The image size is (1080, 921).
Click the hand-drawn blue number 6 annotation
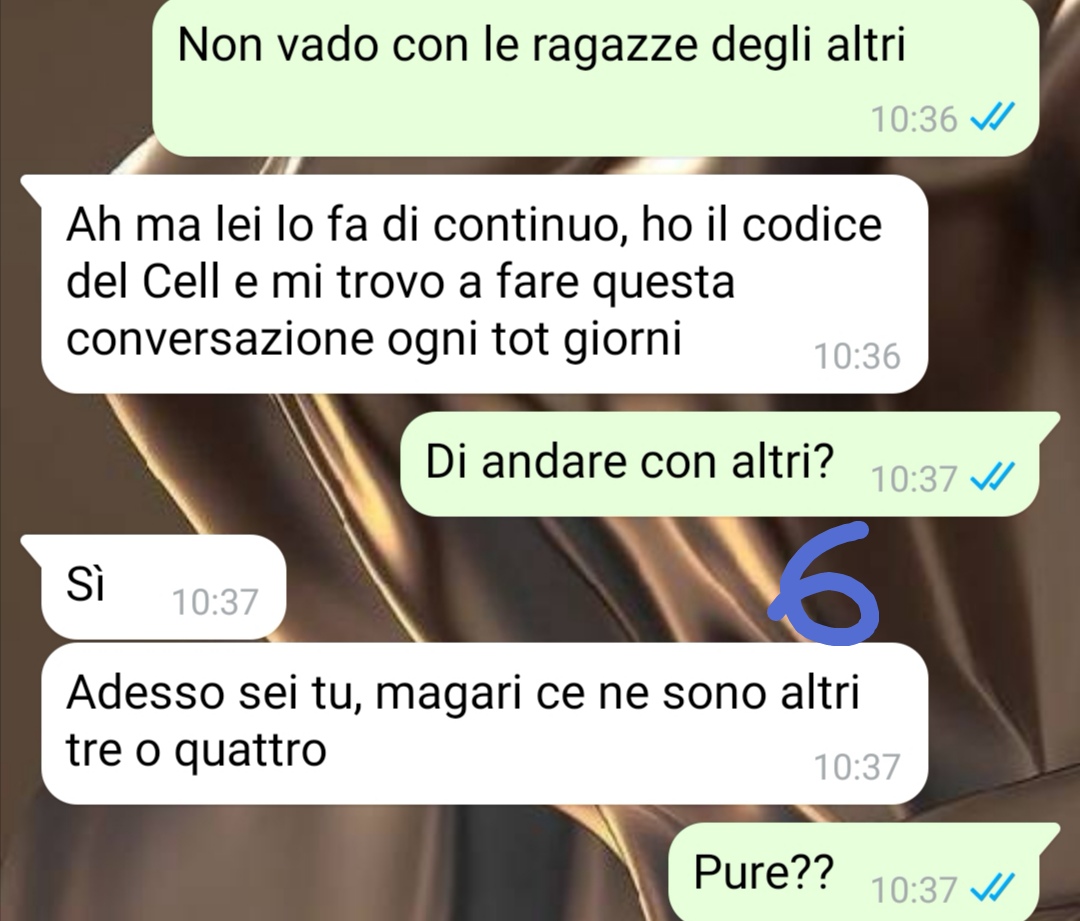824,583
